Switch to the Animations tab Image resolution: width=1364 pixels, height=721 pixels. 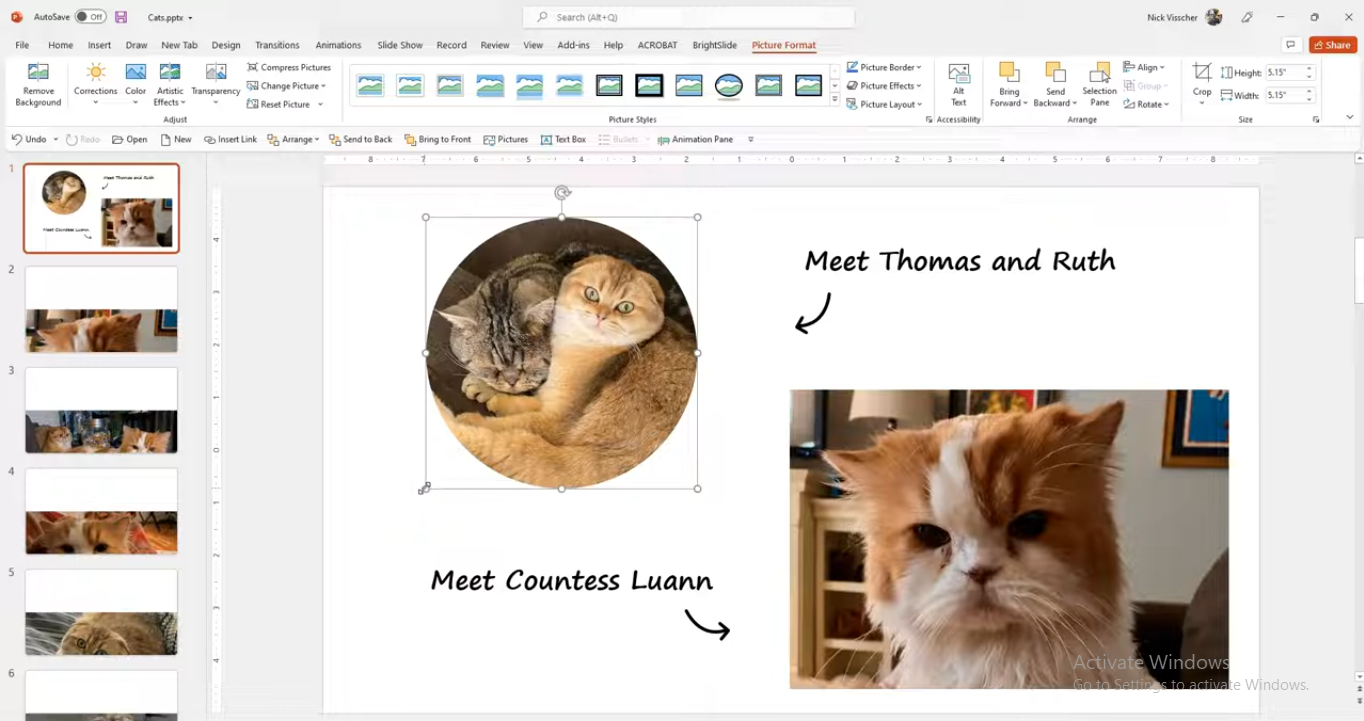coord(338,45)
